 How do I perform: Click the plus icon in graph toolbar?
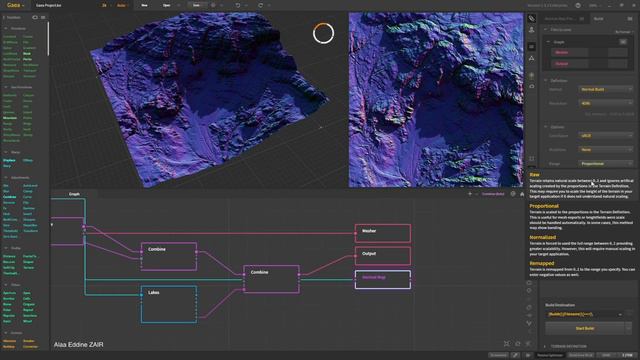click(470, 194)
